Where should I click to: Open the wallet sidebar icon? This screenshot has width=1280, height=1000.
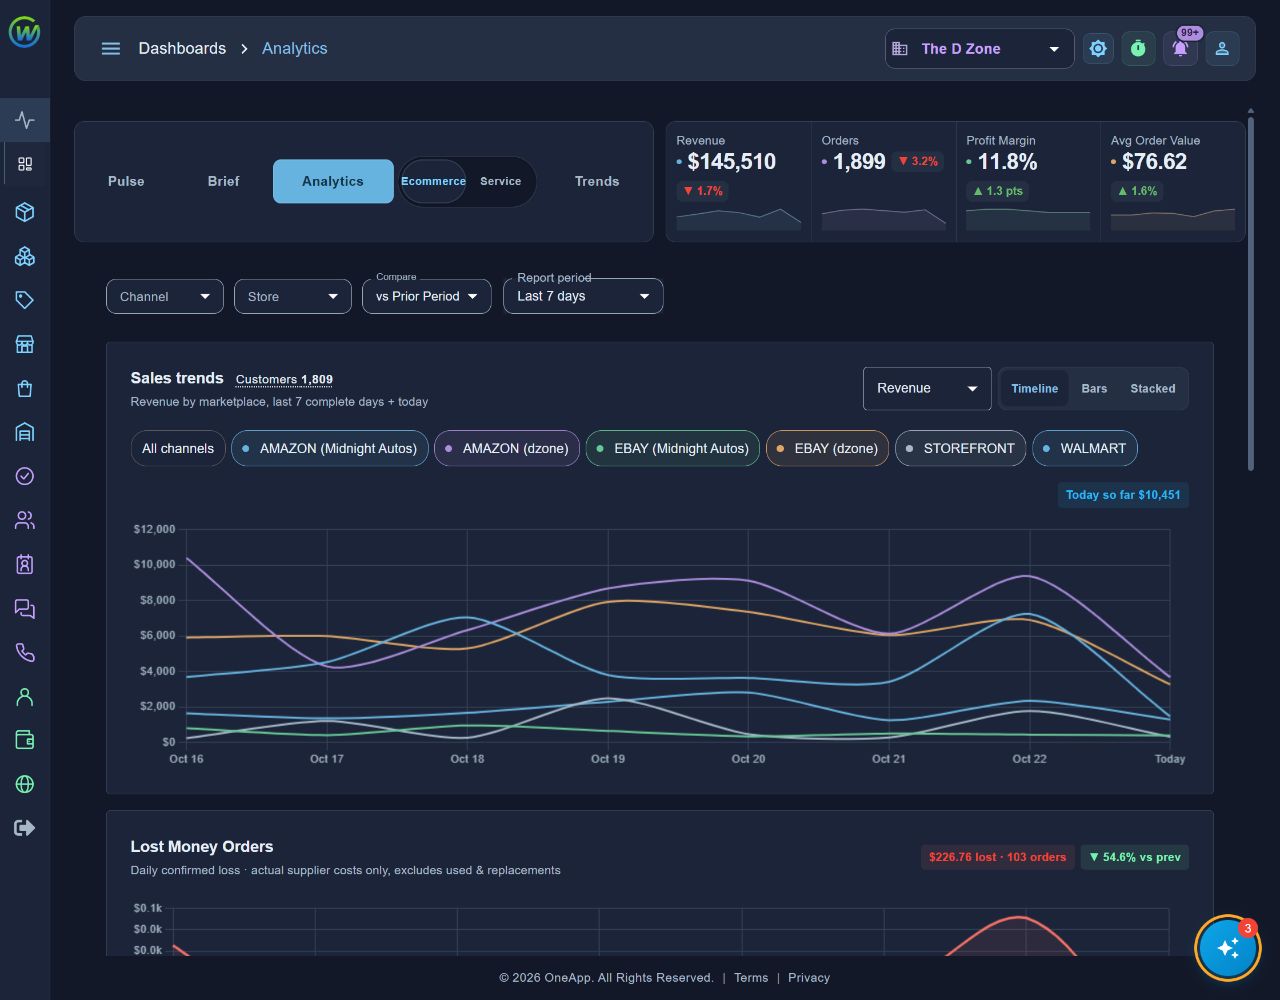[x=25, y=740]
